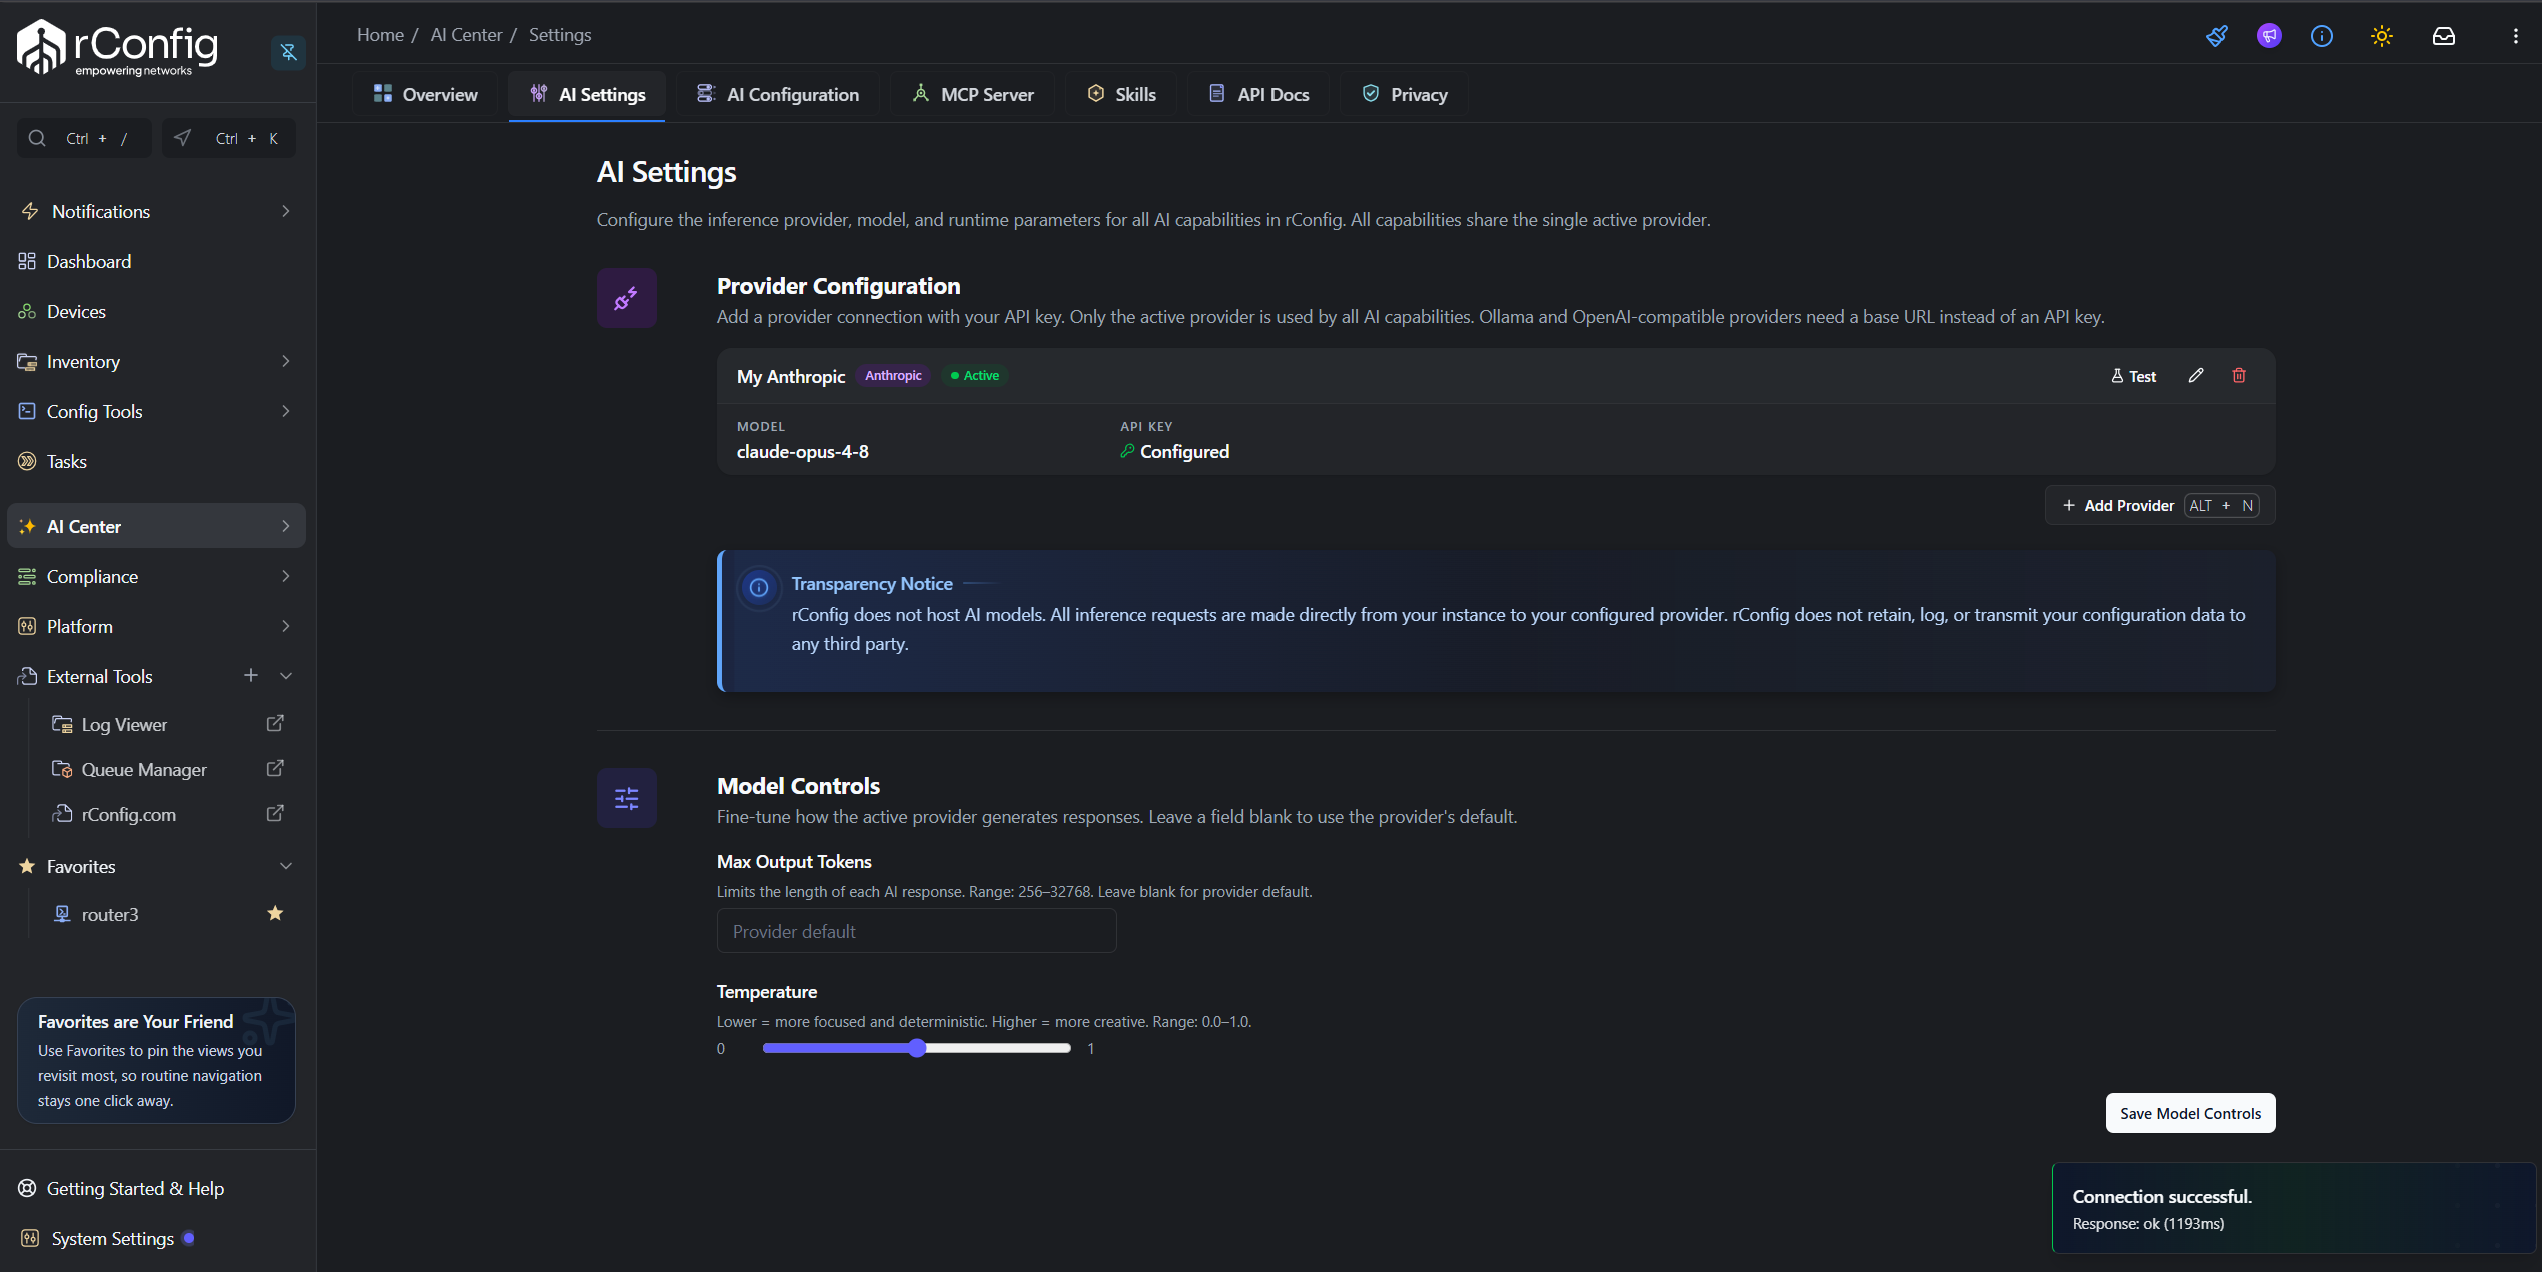Open the AI Configuration tab
2542x1272 pixels.
(777, 95)
